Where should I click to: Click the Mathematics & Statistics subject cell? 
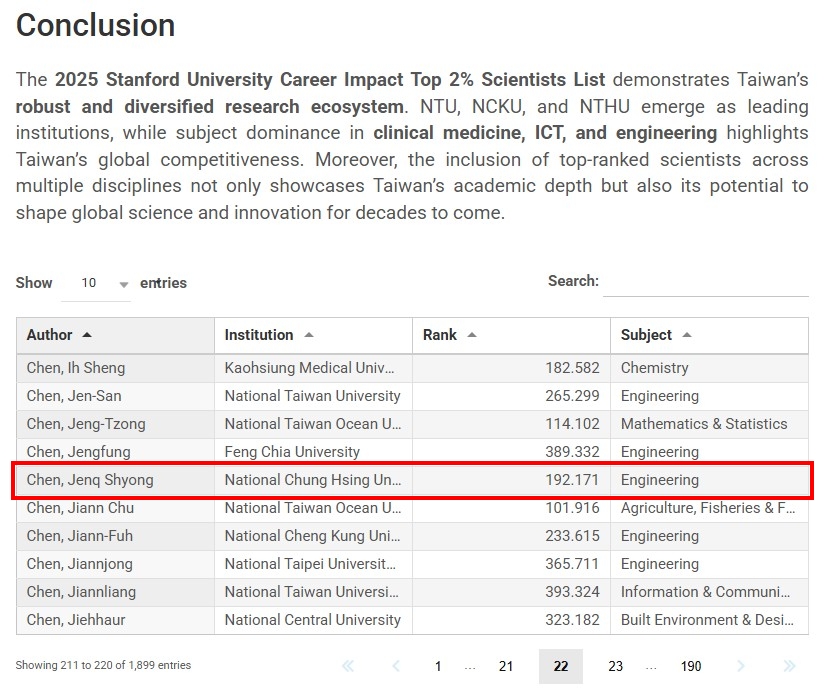click(704, 424)
